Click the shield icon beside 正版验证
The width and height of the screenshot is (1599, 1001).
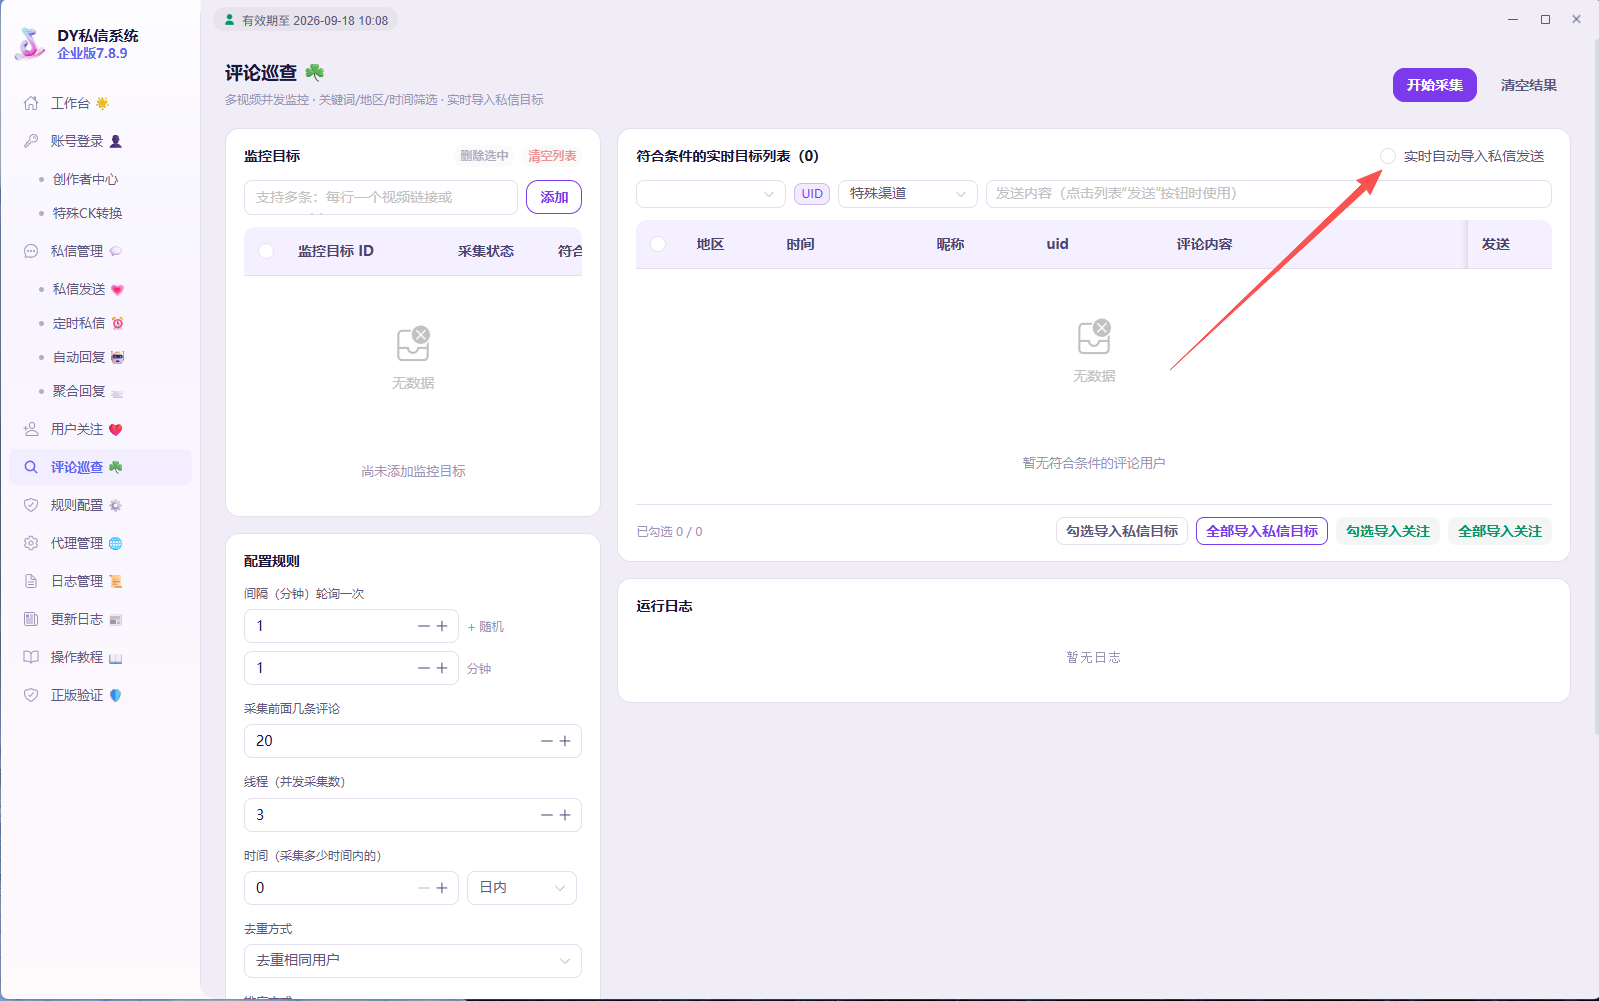[31, 695]
